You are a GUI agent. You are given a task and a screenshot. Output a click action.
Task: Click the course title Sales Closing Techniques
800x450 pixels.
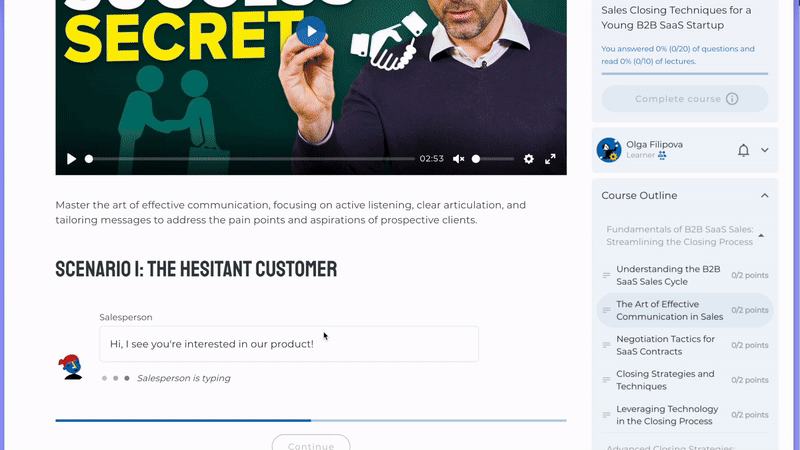tap(676, 18)
